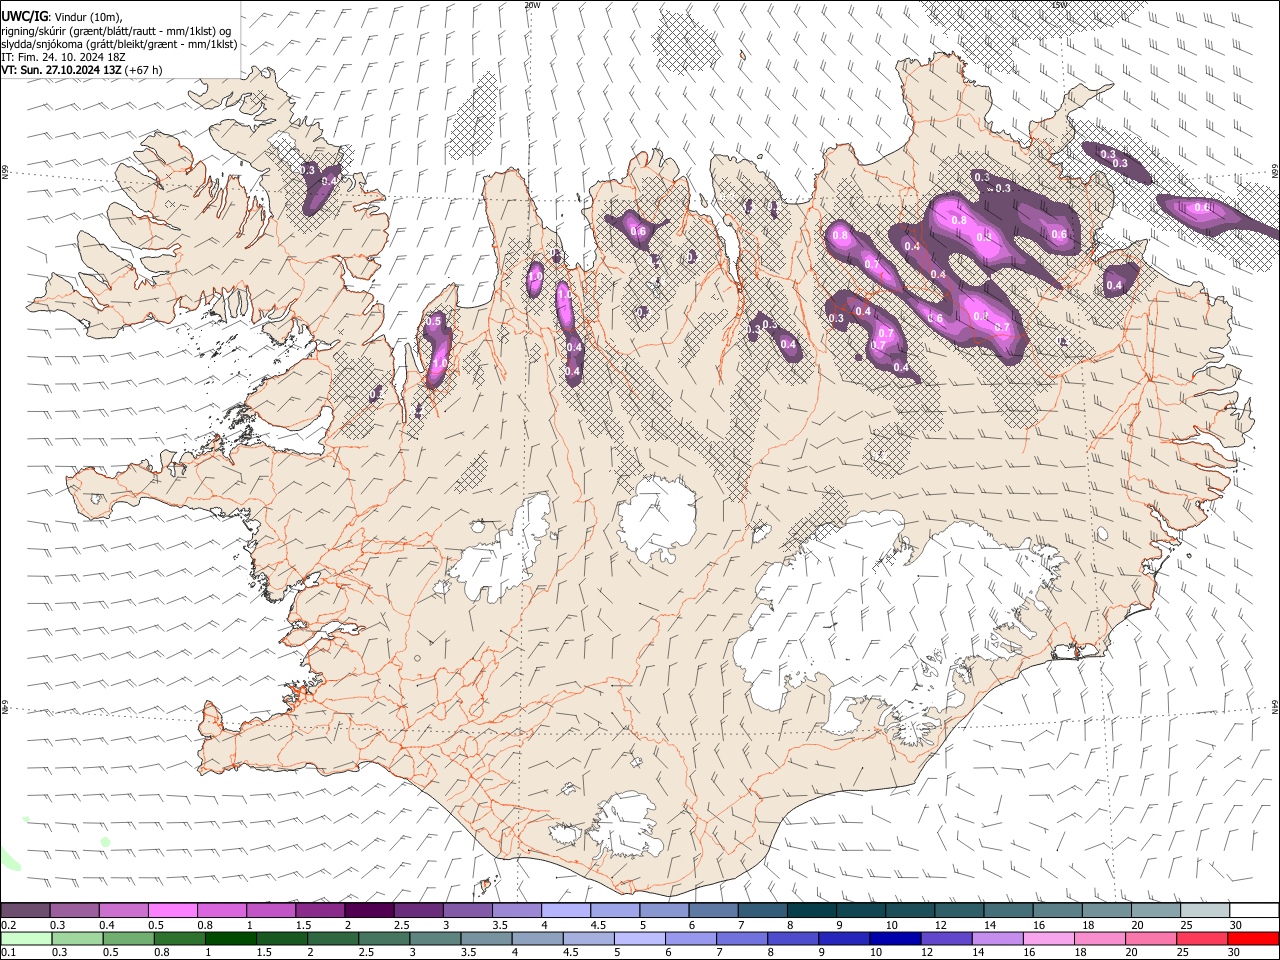Click the "4.5" label in the lower legend row

572,953
